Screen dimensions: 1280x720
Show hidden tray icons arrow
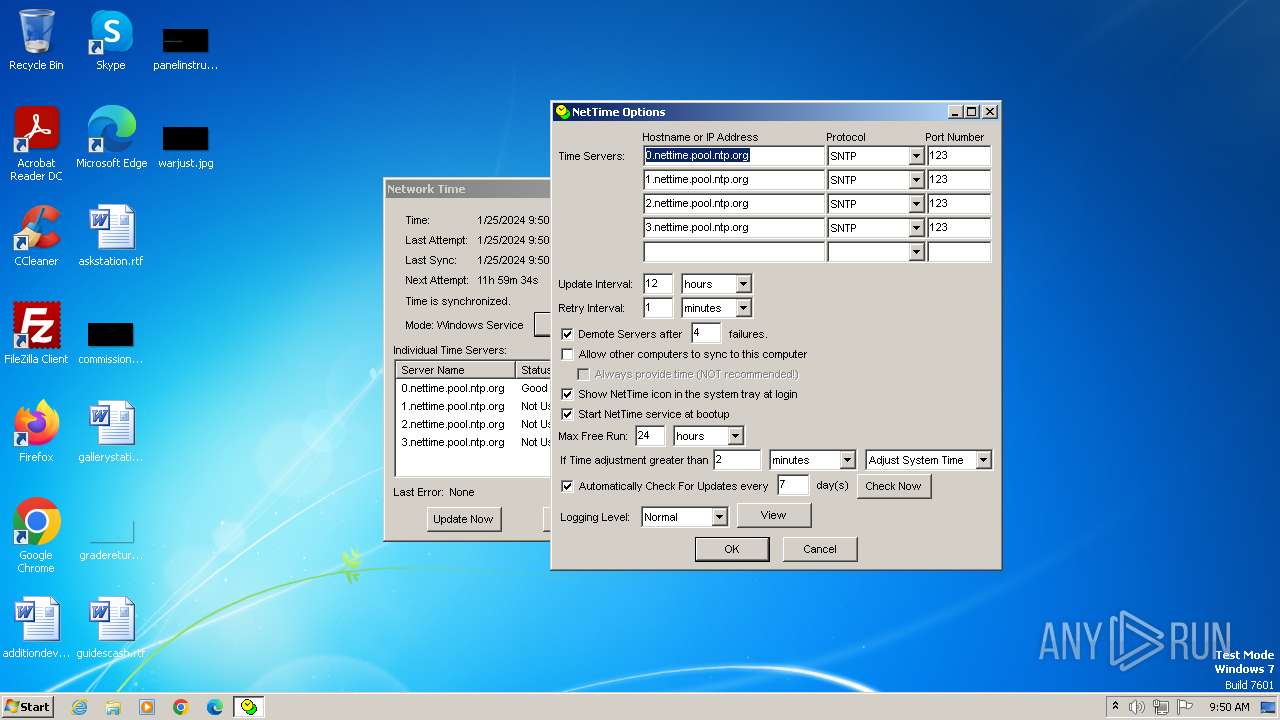pos(1115,706)
